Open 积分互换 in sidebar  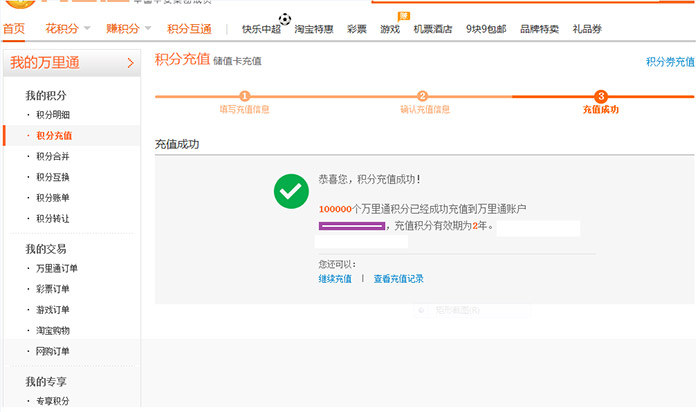tap(53, 177)
